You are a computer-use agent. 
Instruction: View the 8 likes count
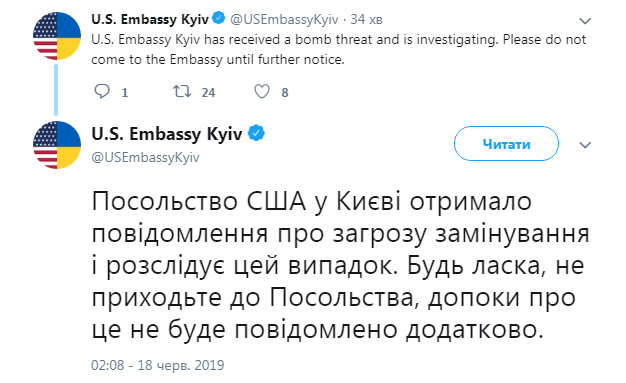285,93
